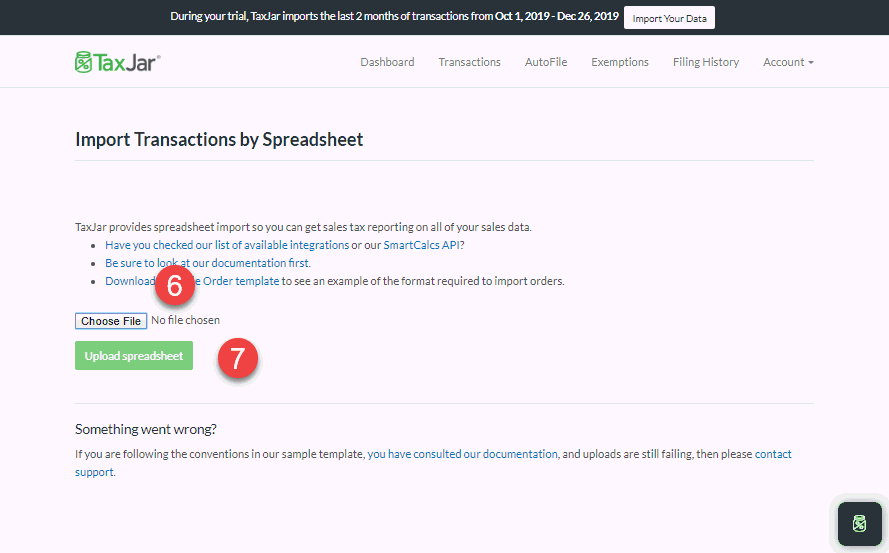Screen dimensions: 889x553
Task: Open Filing History from the navbar
Action: click(x=705, y=62)
